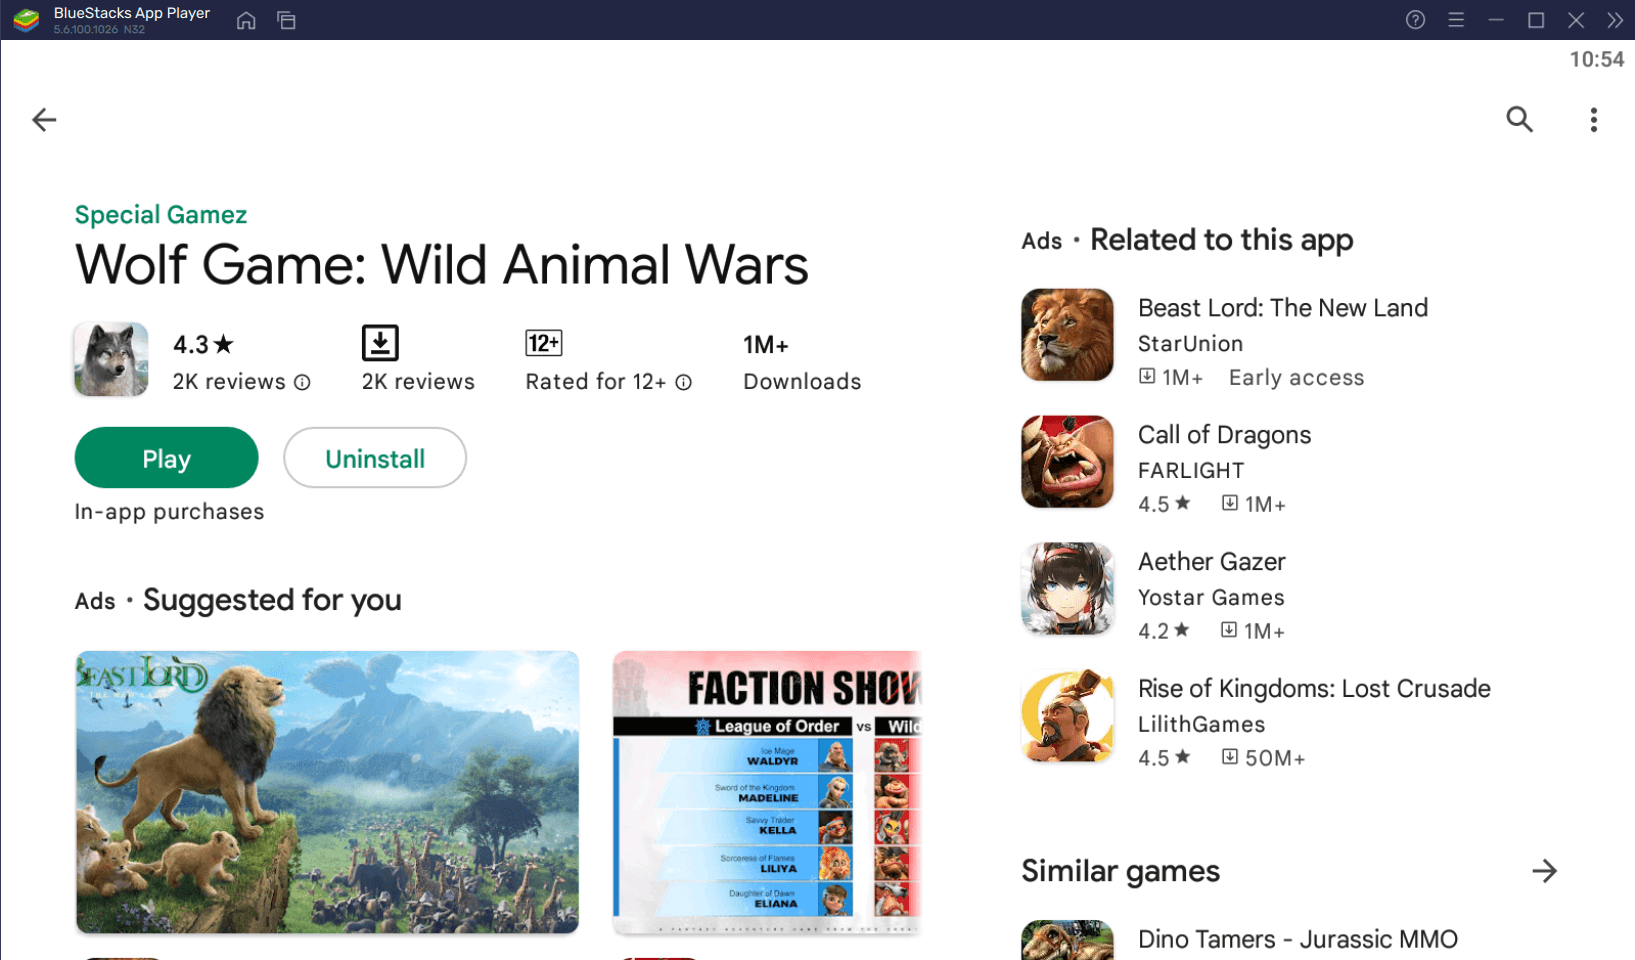Click the 50M+ downloads count

pos(1274,758)
